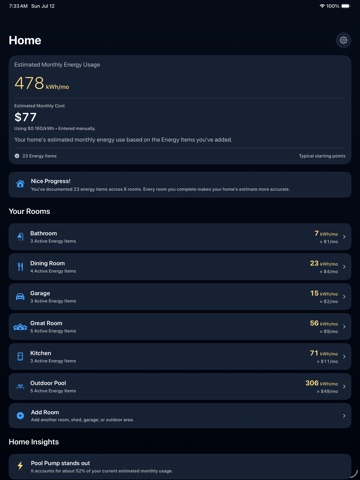This screenshot has height=480, width=360.
Task: Open settings with the gear icon
Action: coord(343,40)
